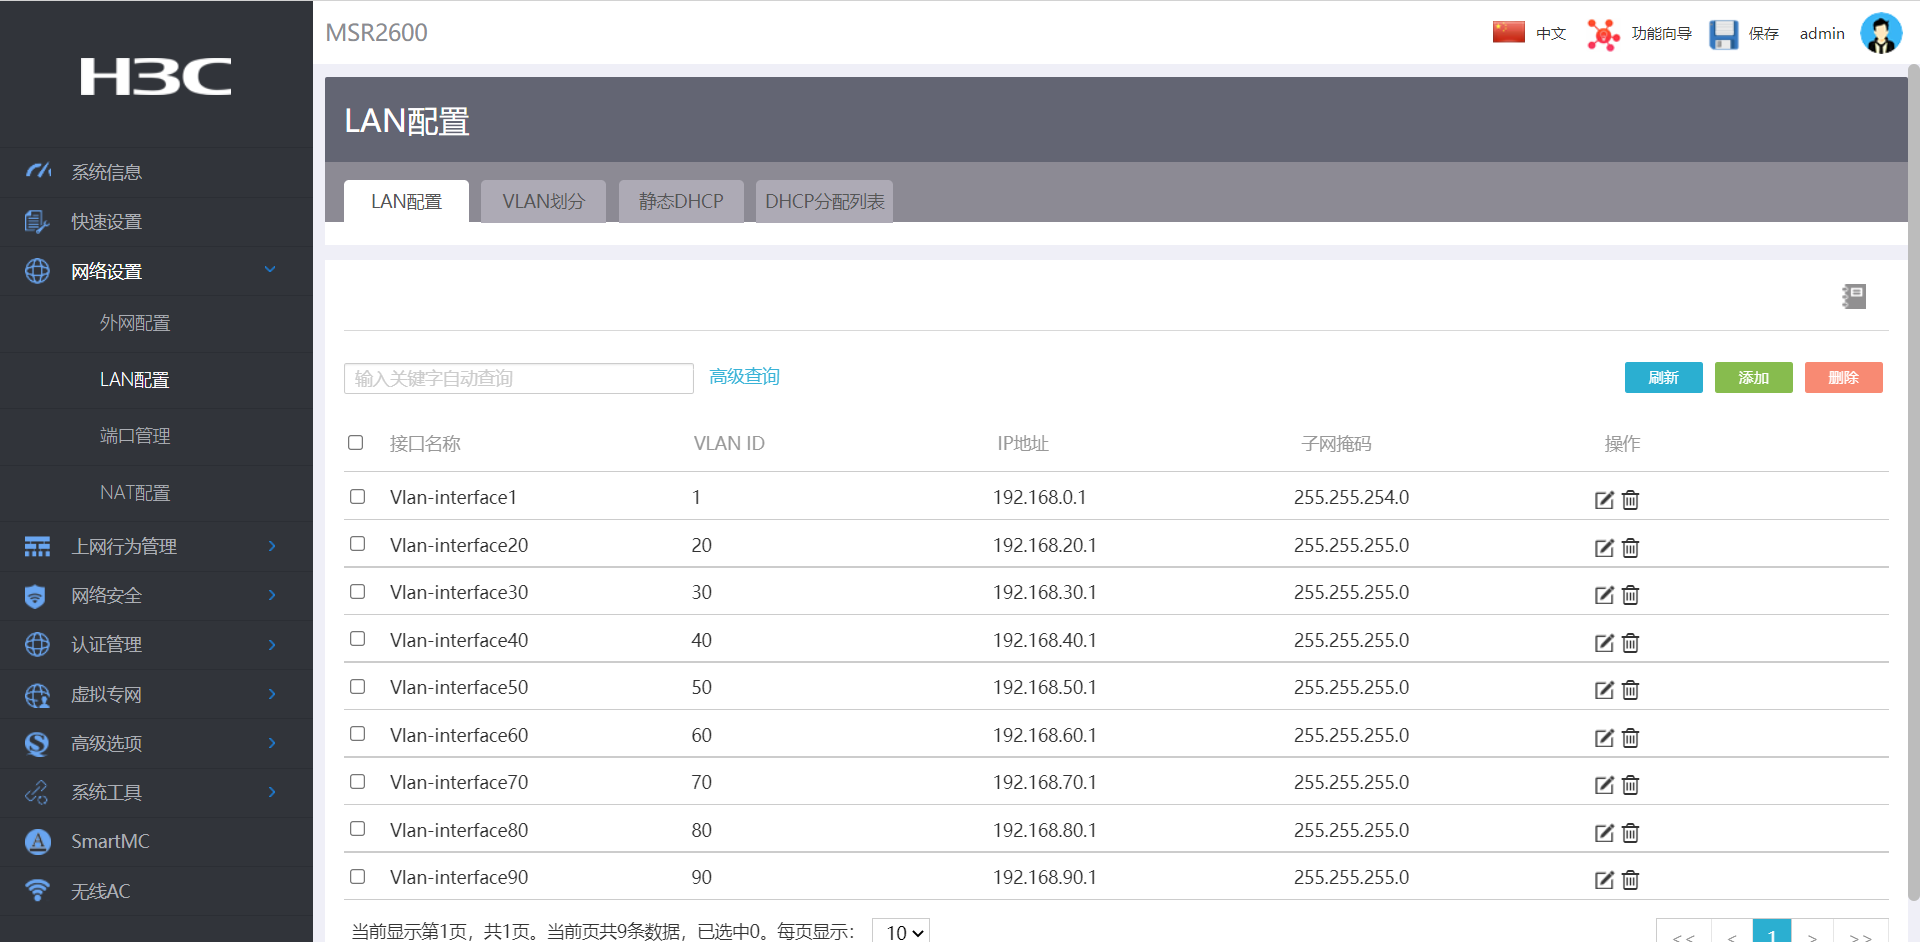Click the red 删除 button
1920x942 pixels.
[x=1844, y=377]
